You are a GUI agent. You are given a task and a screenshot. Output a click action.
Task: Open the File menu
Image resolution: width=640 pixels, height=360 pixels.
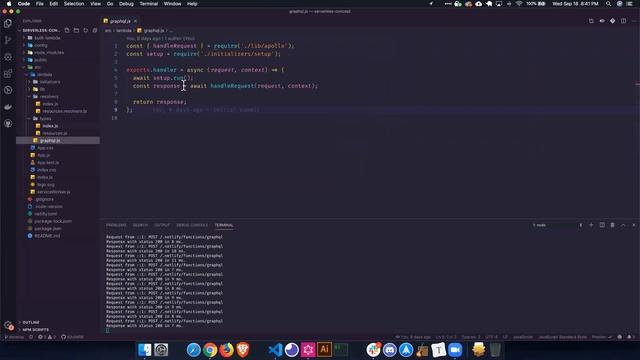click(x=40, y=4)
